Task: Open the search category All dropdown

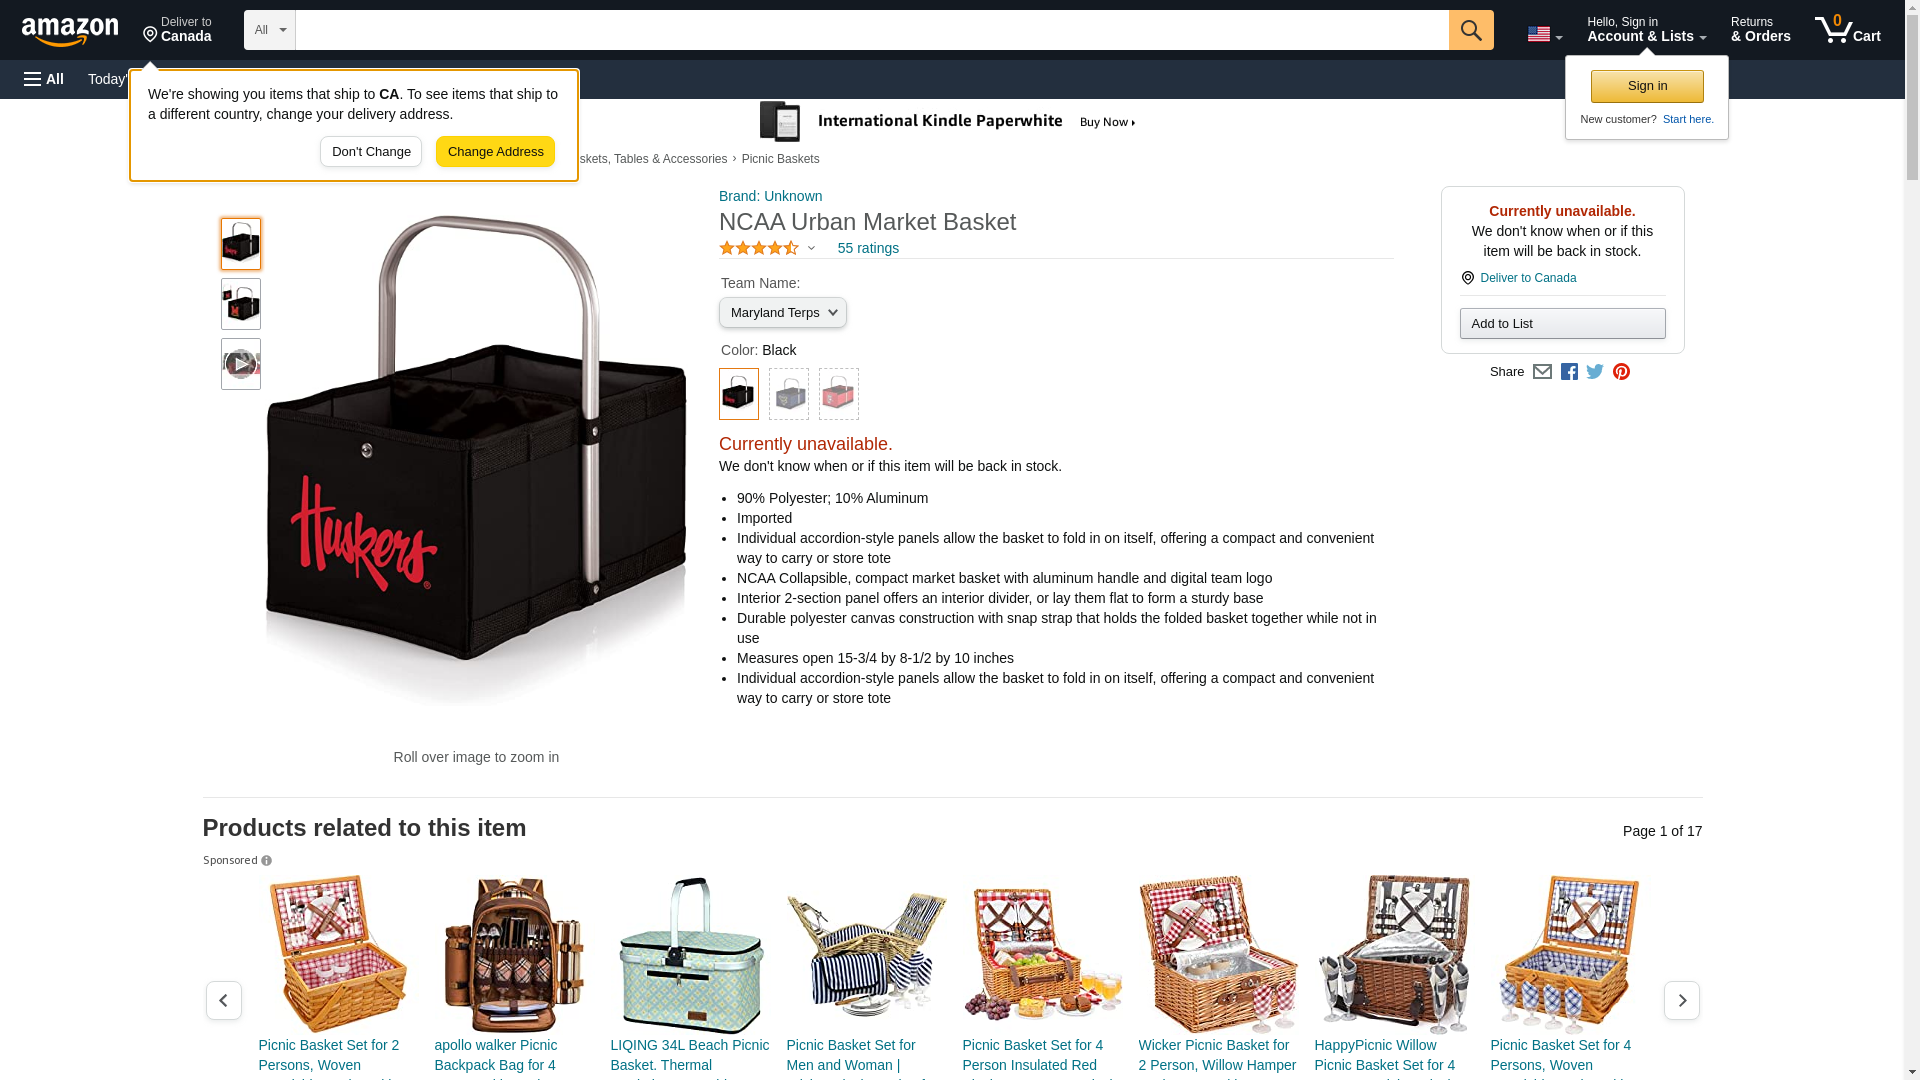Action: [270, 30]
